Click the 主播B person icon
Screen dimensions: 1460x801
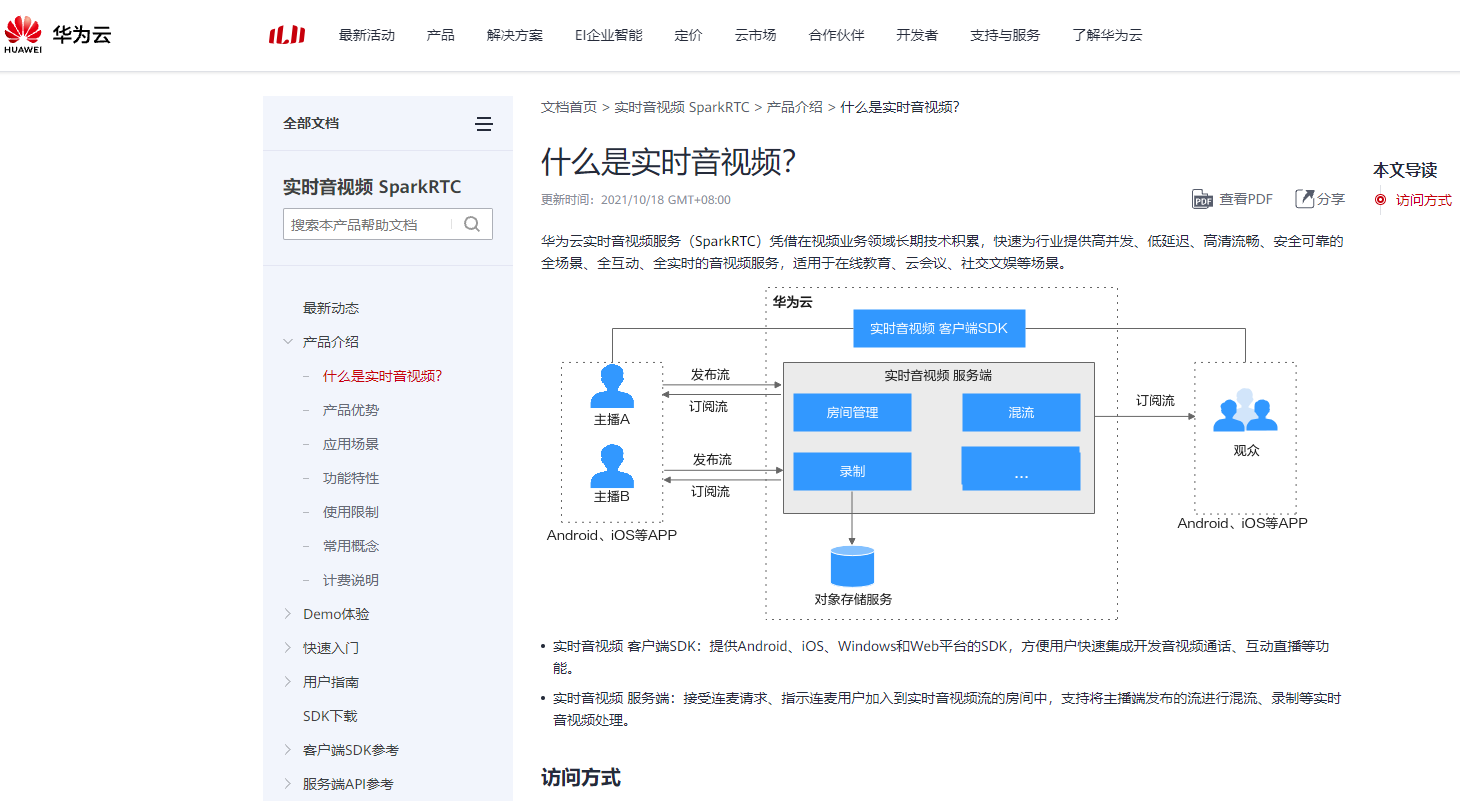tap(612, 465)
